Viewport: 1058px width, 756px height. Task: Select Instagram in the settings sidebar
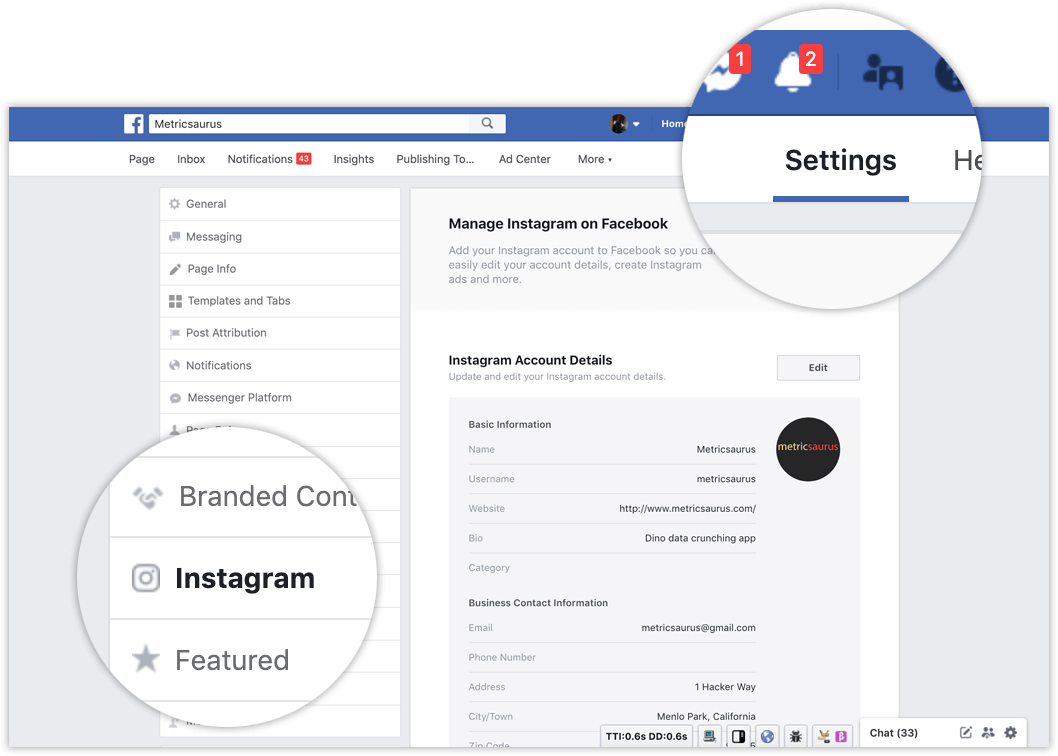coord(243,578)
